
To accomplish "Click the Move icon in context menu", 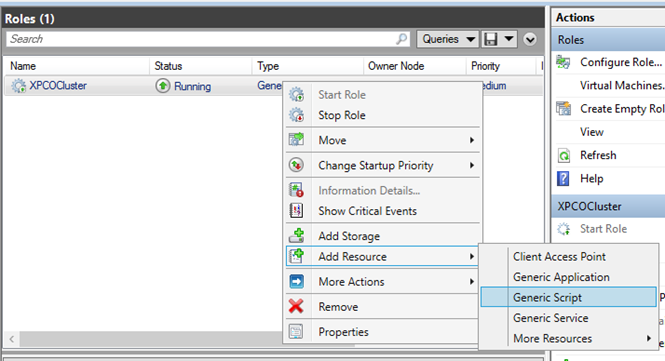I will pos(296,140).
